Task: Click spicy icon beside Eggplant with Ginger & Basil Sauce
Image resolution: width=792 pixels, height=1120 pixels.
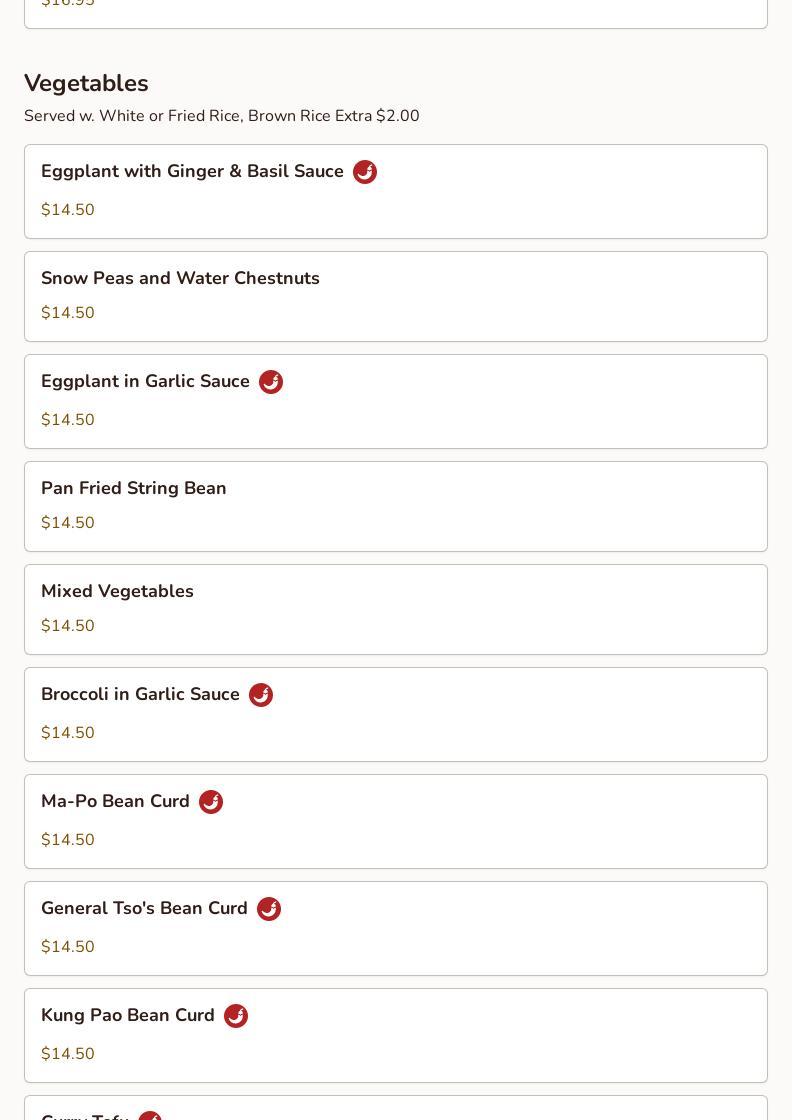Action: click(365, 172)
